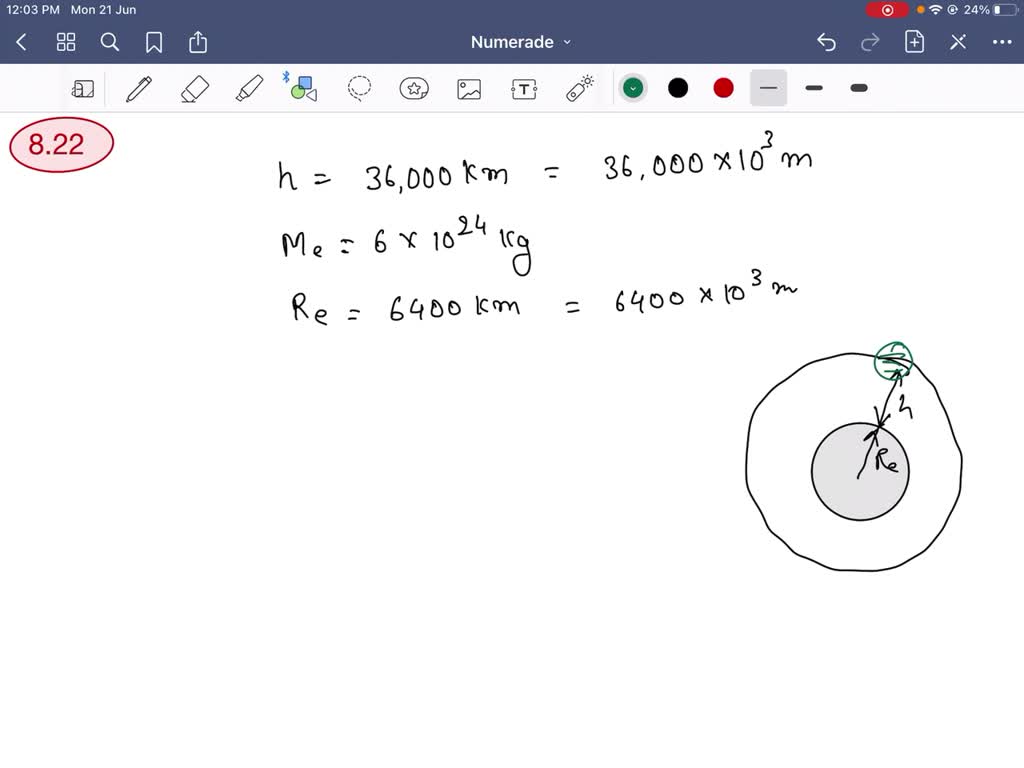Select the Pen tool
Screen dimensions: 1024x768
click(139, 88)
